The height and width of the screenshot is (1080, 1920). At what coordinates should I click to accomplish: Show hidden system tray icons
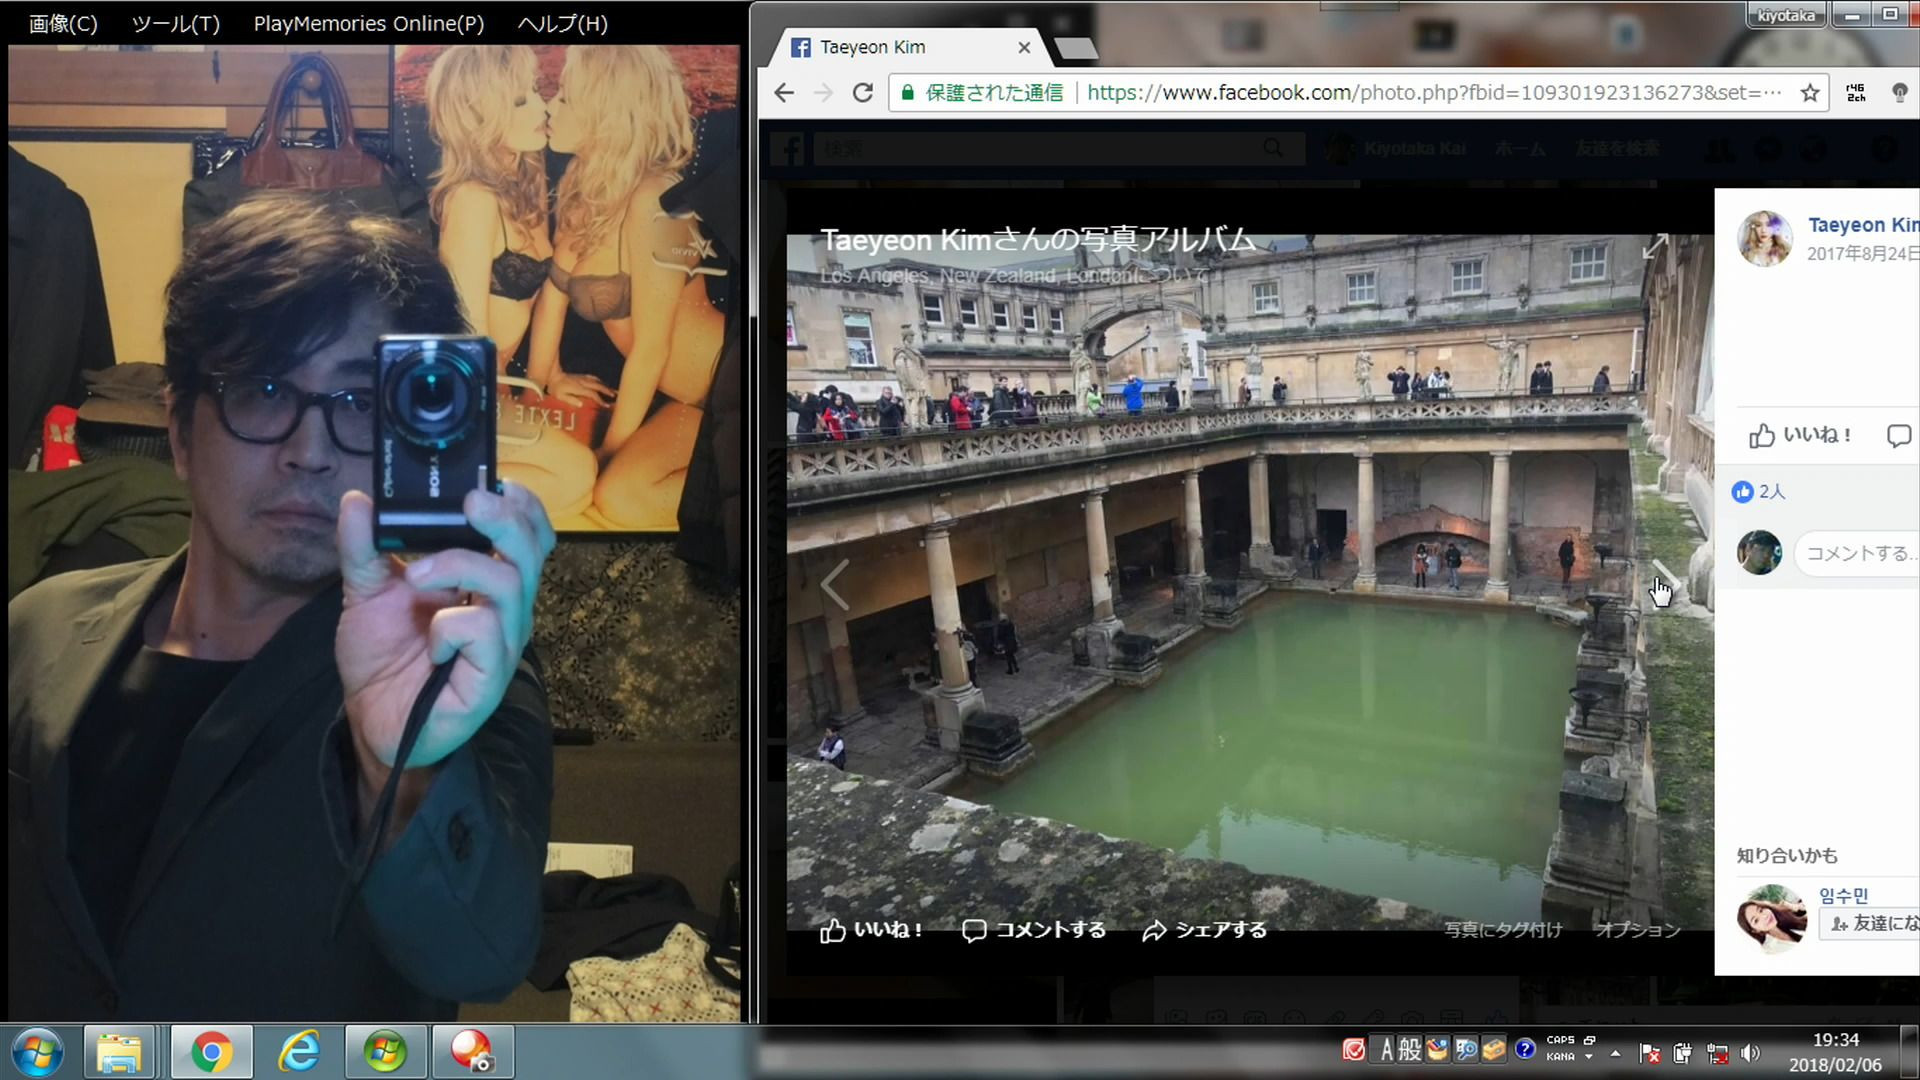(x=1615, y=1053)
